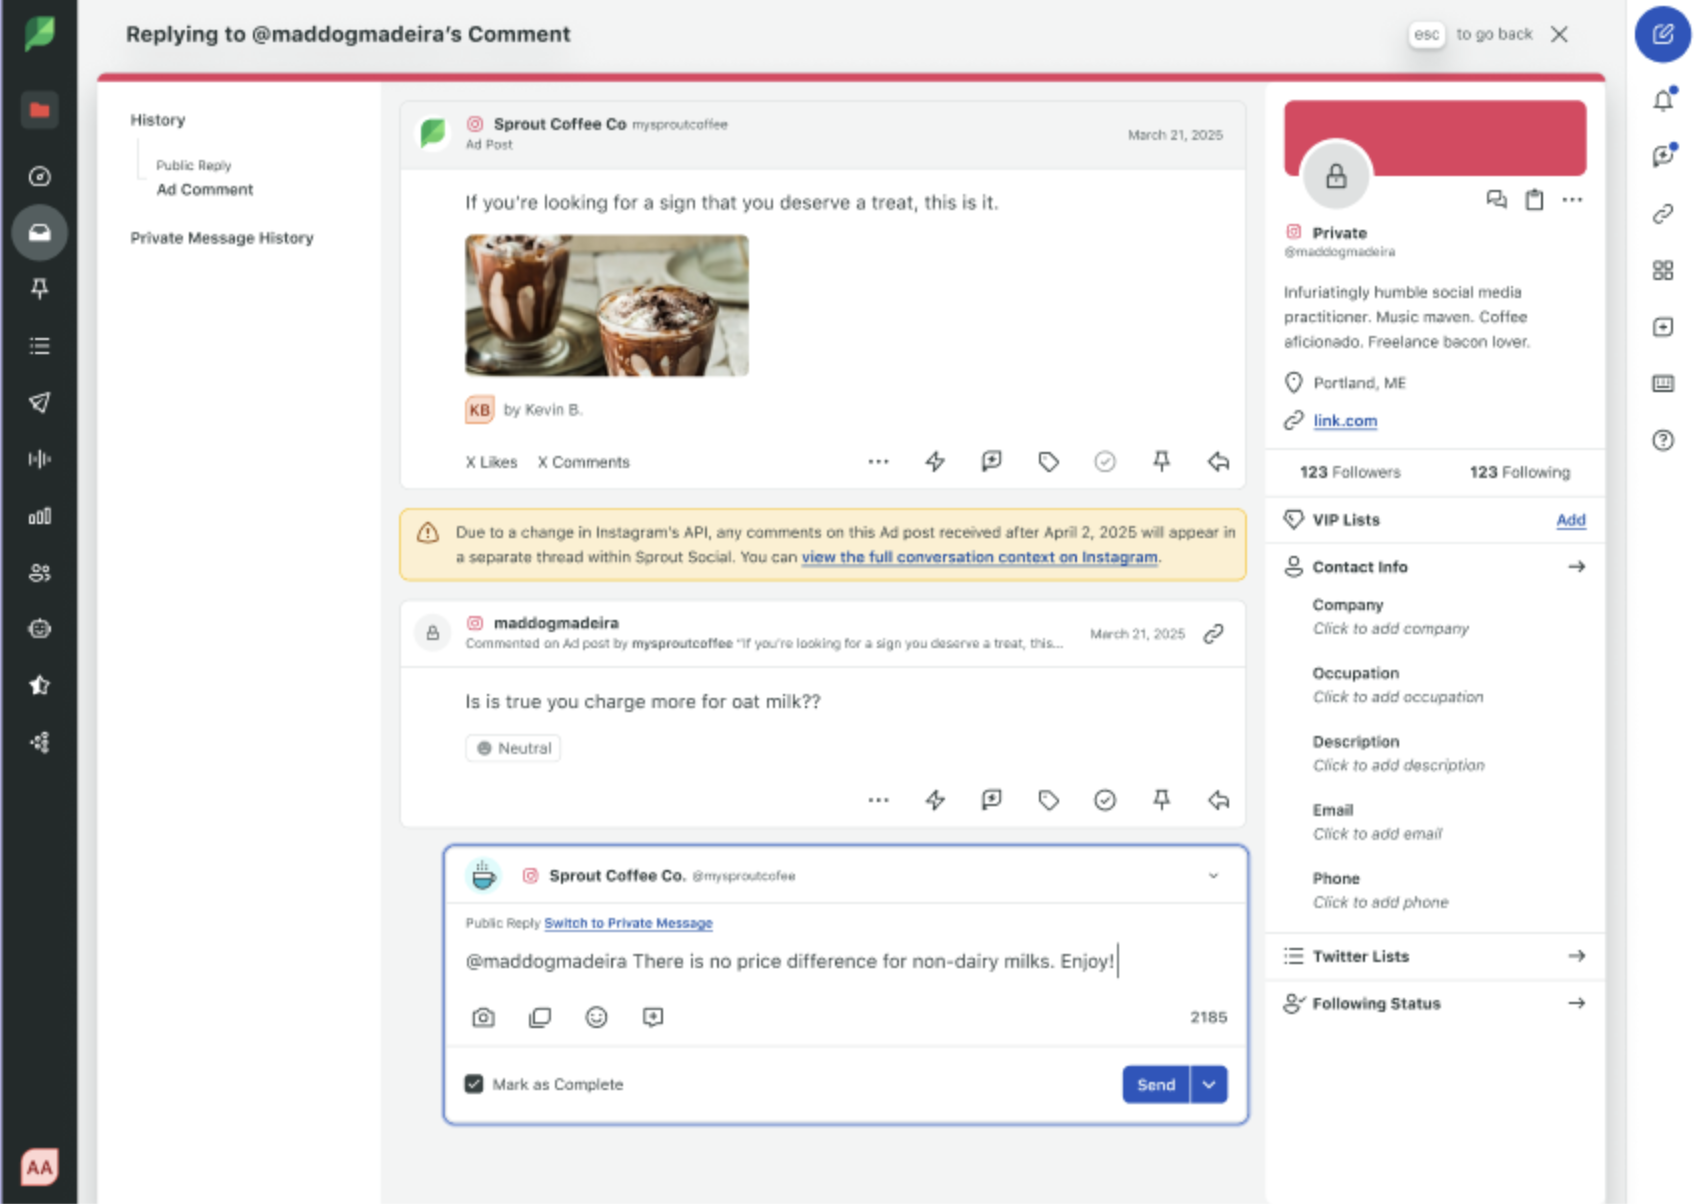Click the X Comments count on ad post

[x=584, y=462]
